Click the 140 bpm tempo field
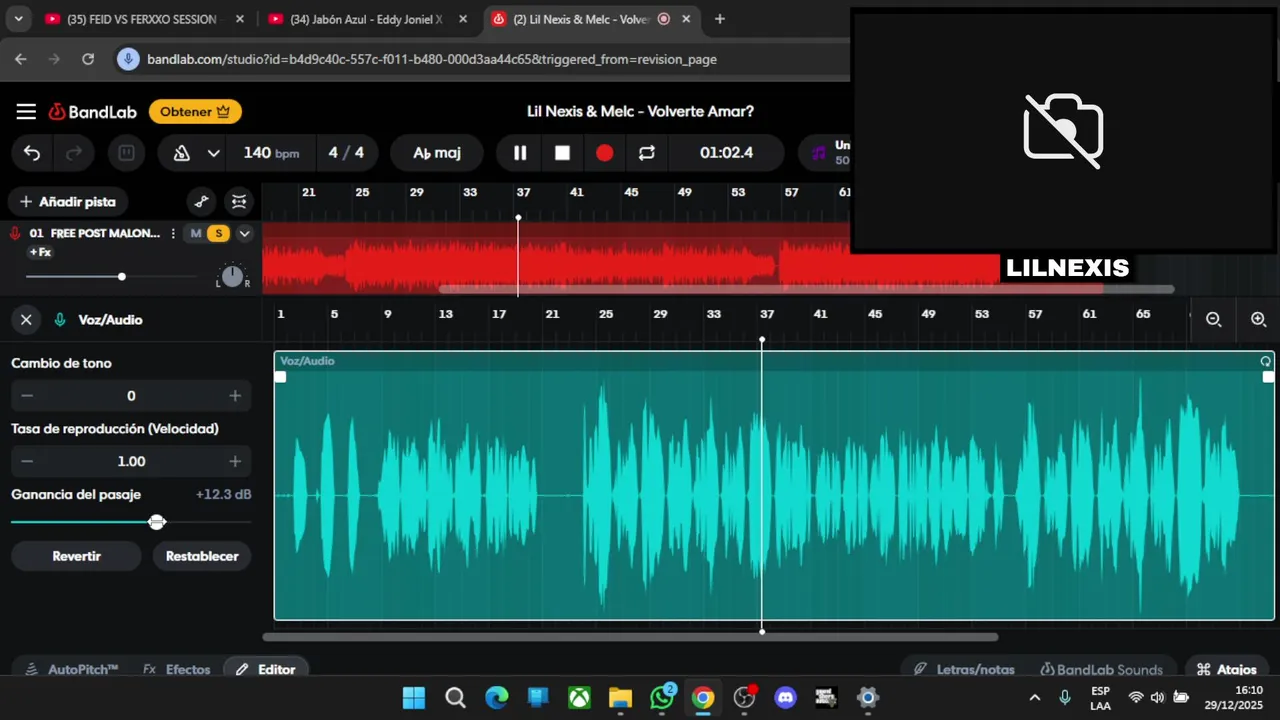 pos(271,153)
